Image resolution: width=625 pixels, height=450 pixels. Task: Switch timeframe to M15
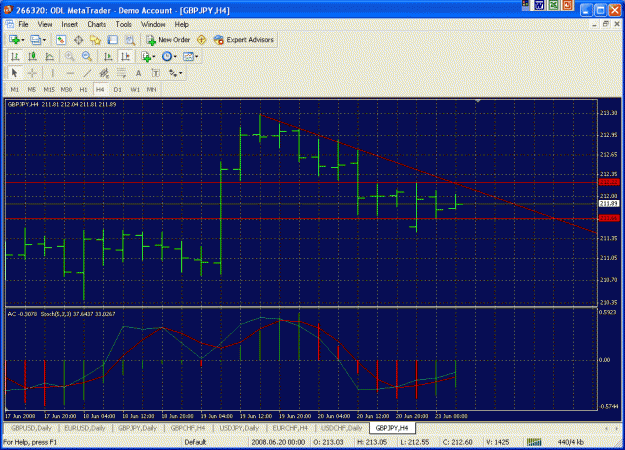click(49, 90)
